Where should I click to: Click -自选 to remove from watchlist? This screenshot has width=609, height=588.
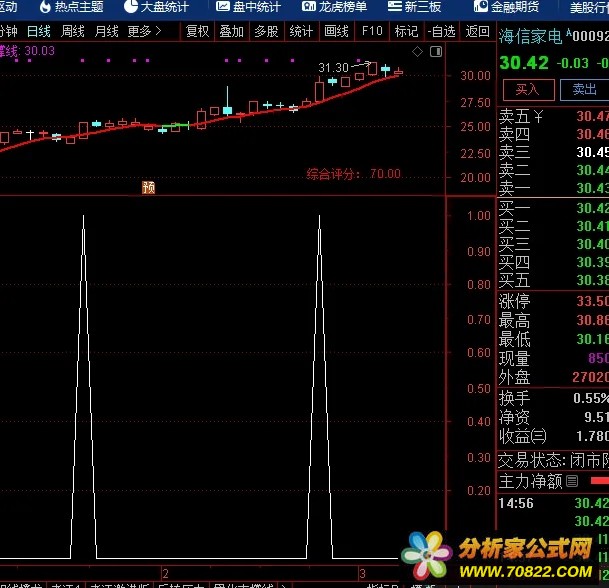point(442,31)
